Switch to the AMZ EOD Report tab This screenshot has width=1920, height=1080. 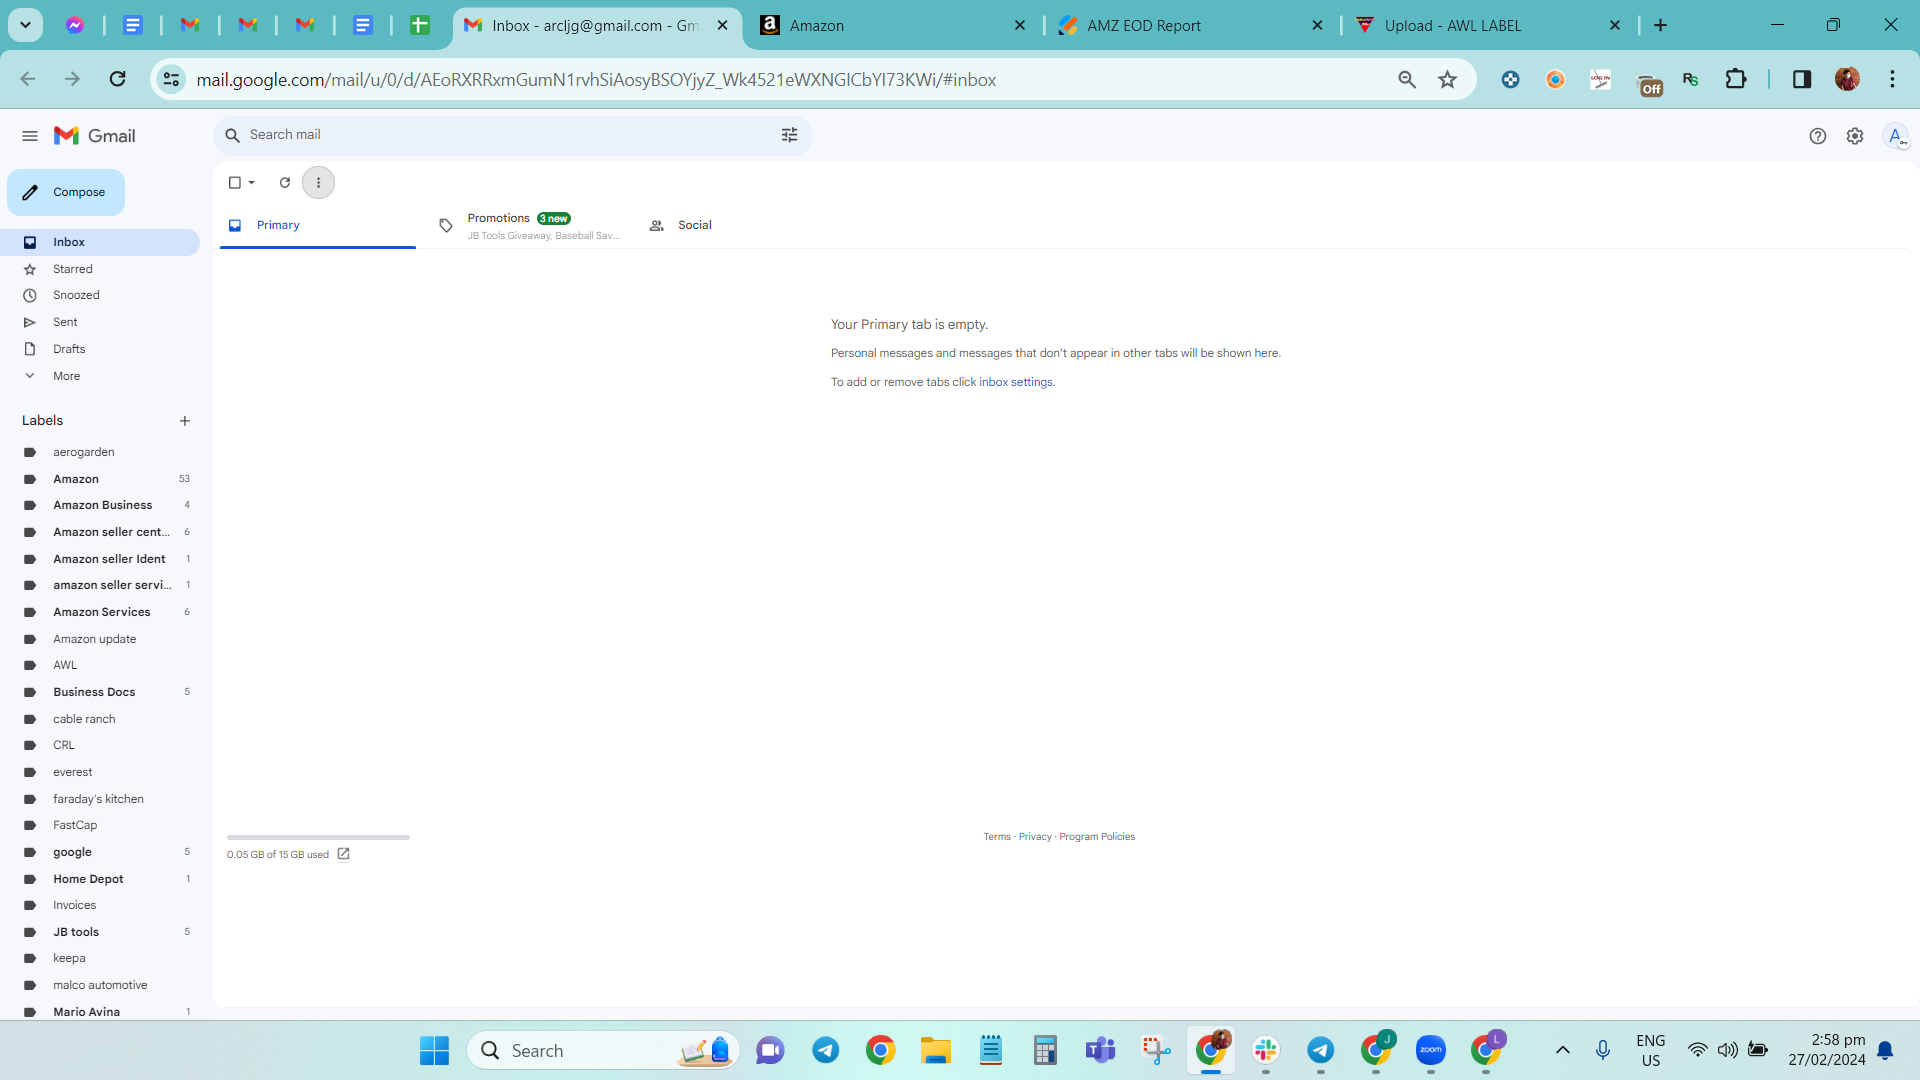1191,26
